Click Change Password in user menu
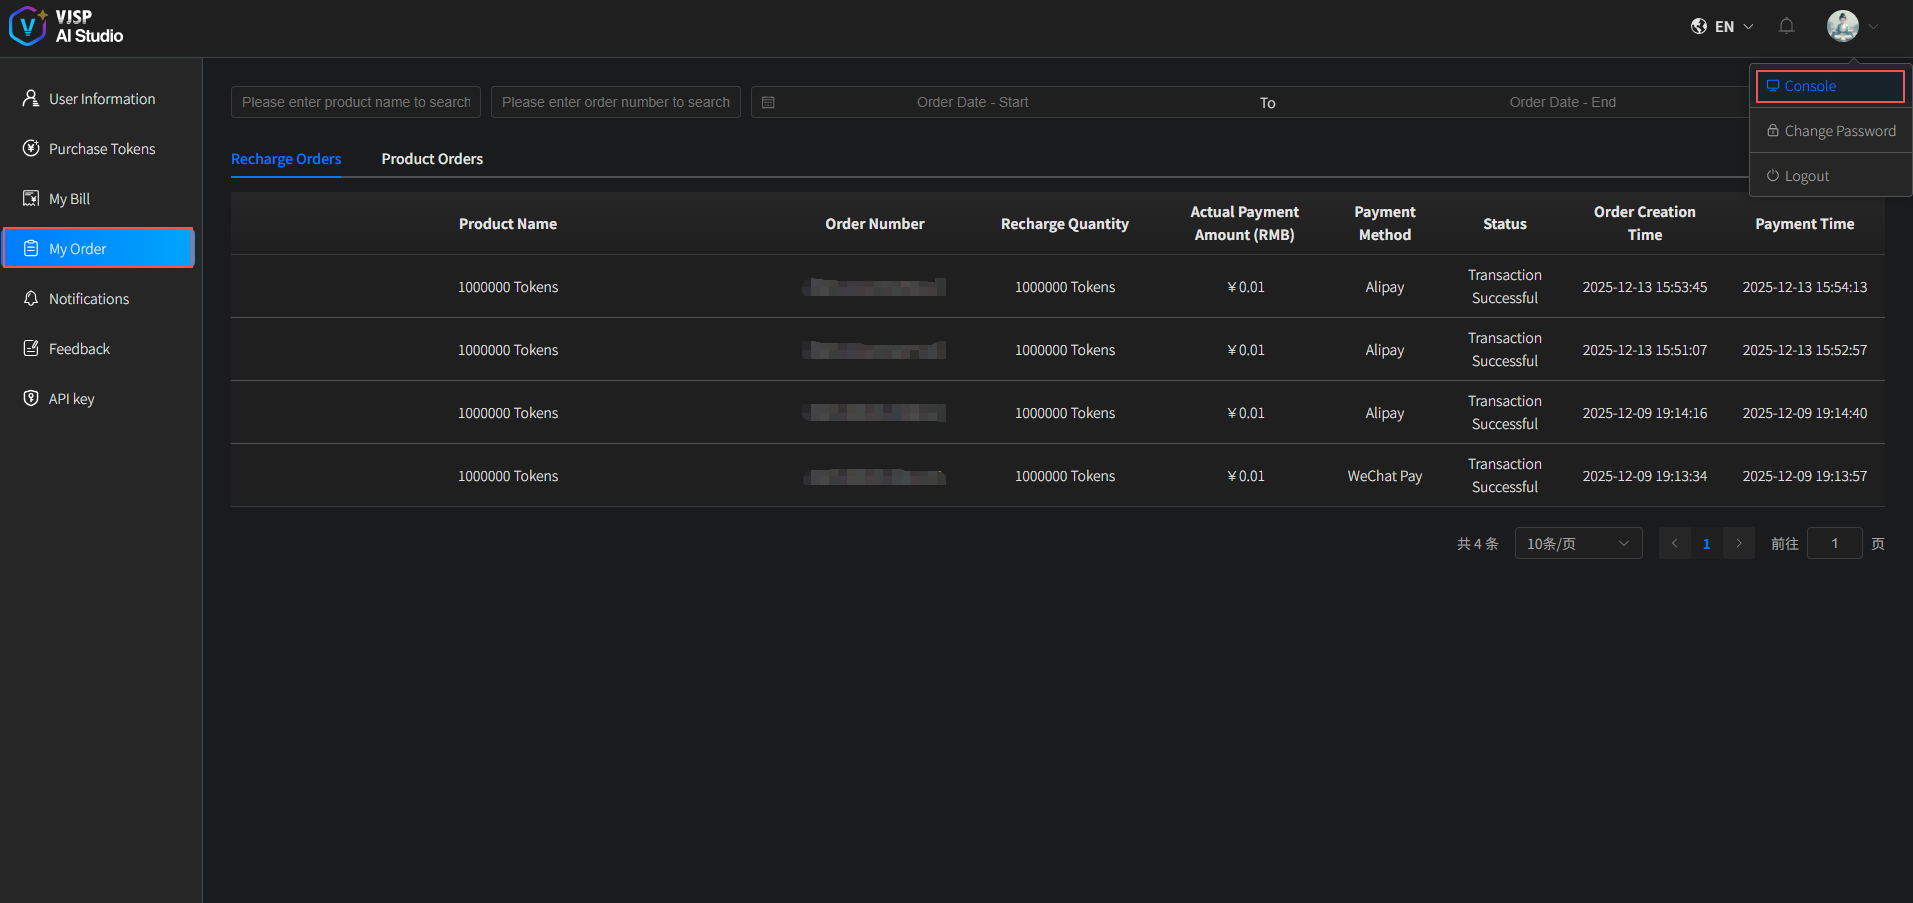The height and width of the screenshot is (903, 1913). (1839, 131)
